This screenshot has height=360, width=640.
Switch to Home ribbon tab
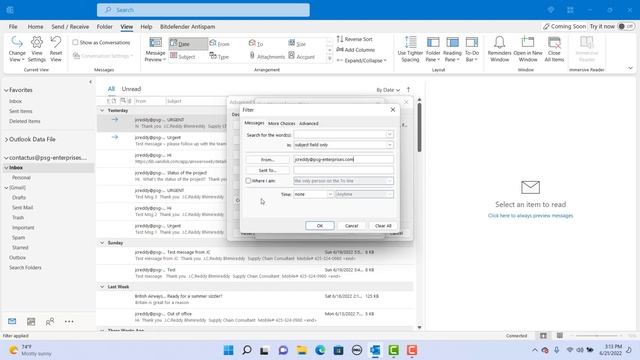point(36,27)
